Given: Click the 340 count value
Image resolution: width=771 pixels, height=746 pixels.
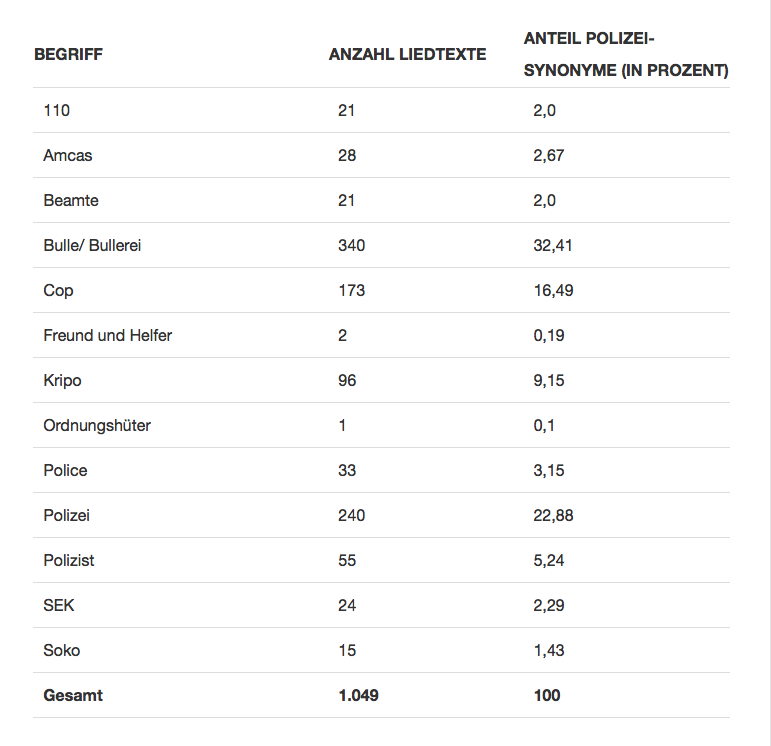Looking at the screenshot, I should (x=352, y=245).
